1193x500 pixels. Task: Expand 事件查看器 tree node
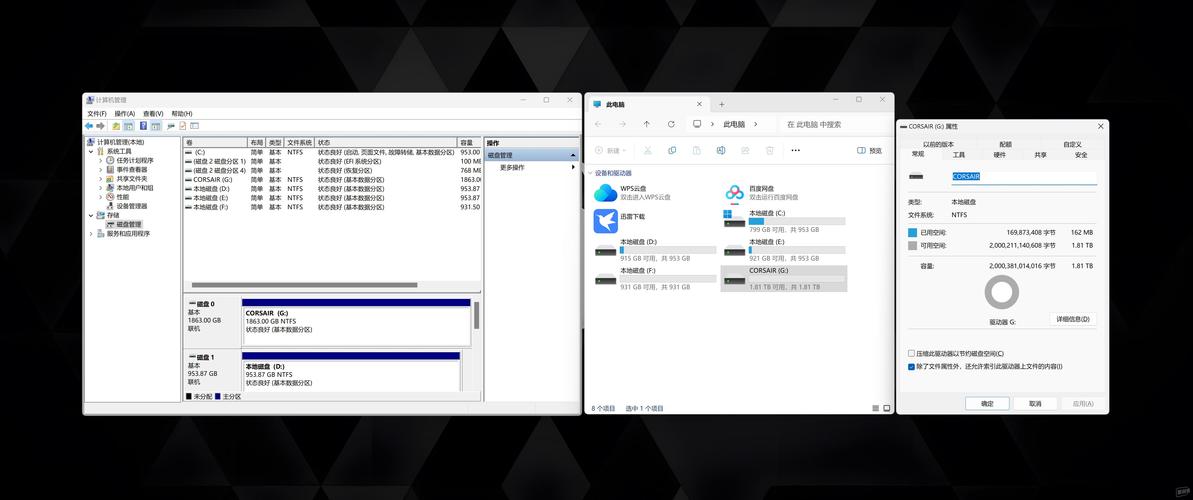coord(100,170)
